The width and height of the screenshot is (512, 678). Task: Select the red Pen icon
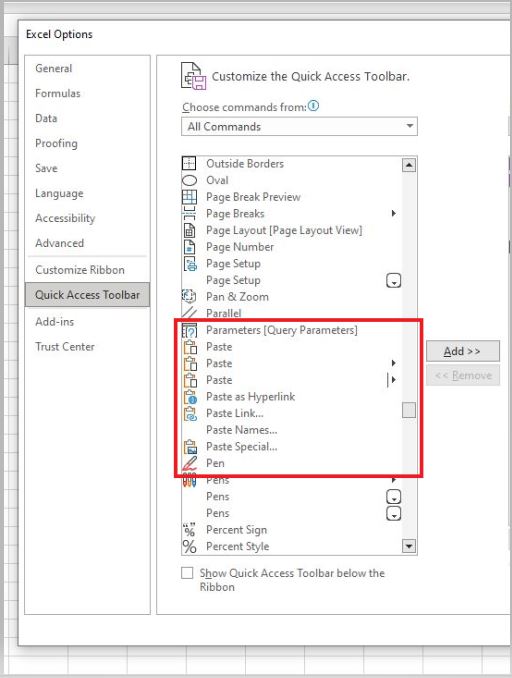point(190,463)
